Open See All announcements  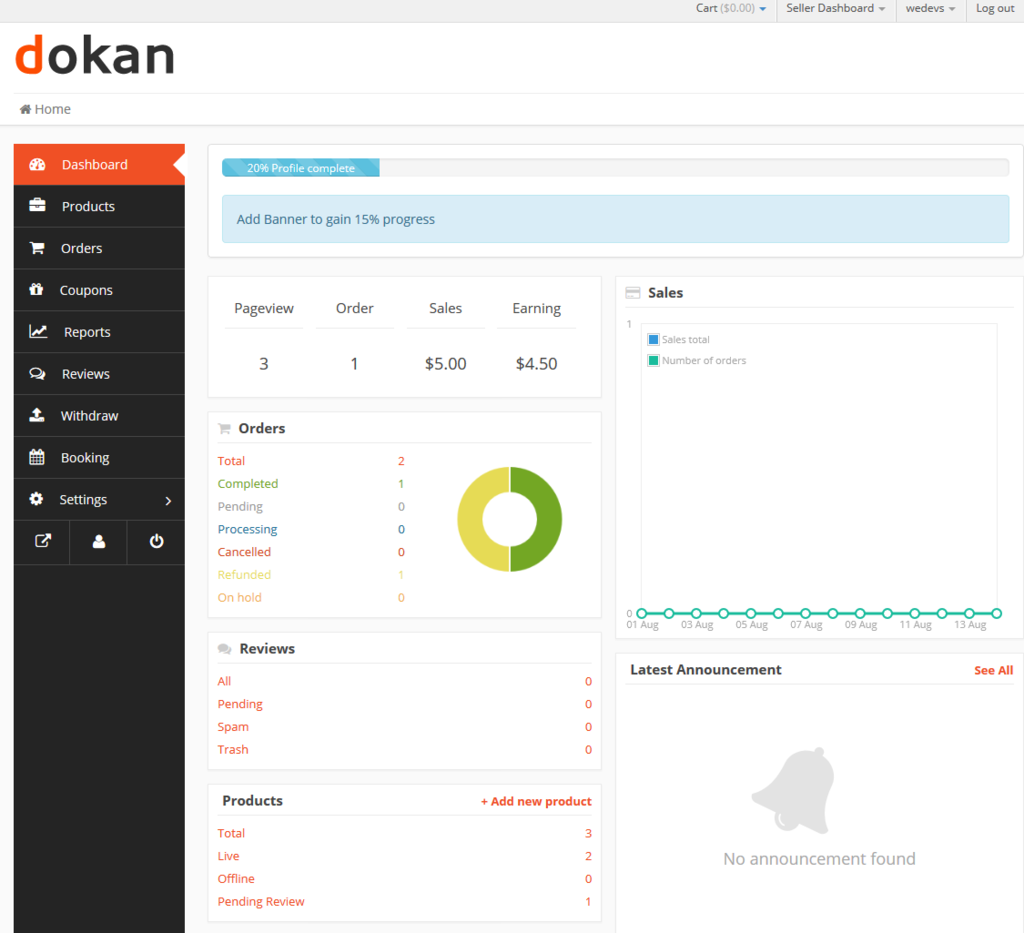click(993, 670)
